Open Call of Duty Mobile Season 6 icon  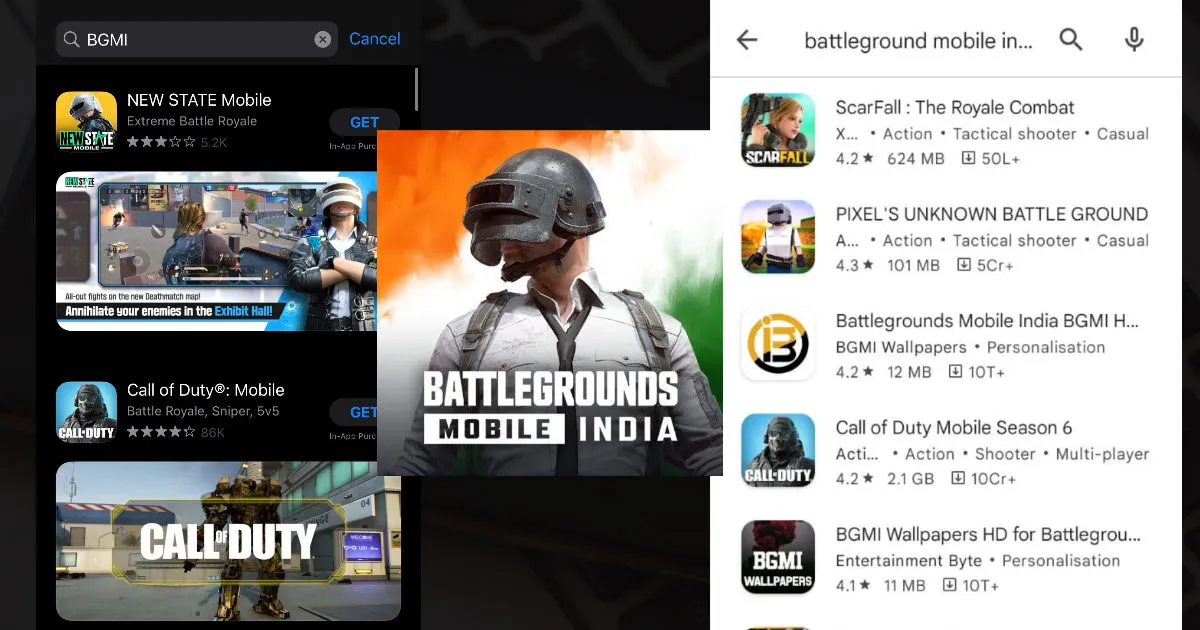(777, 450)
